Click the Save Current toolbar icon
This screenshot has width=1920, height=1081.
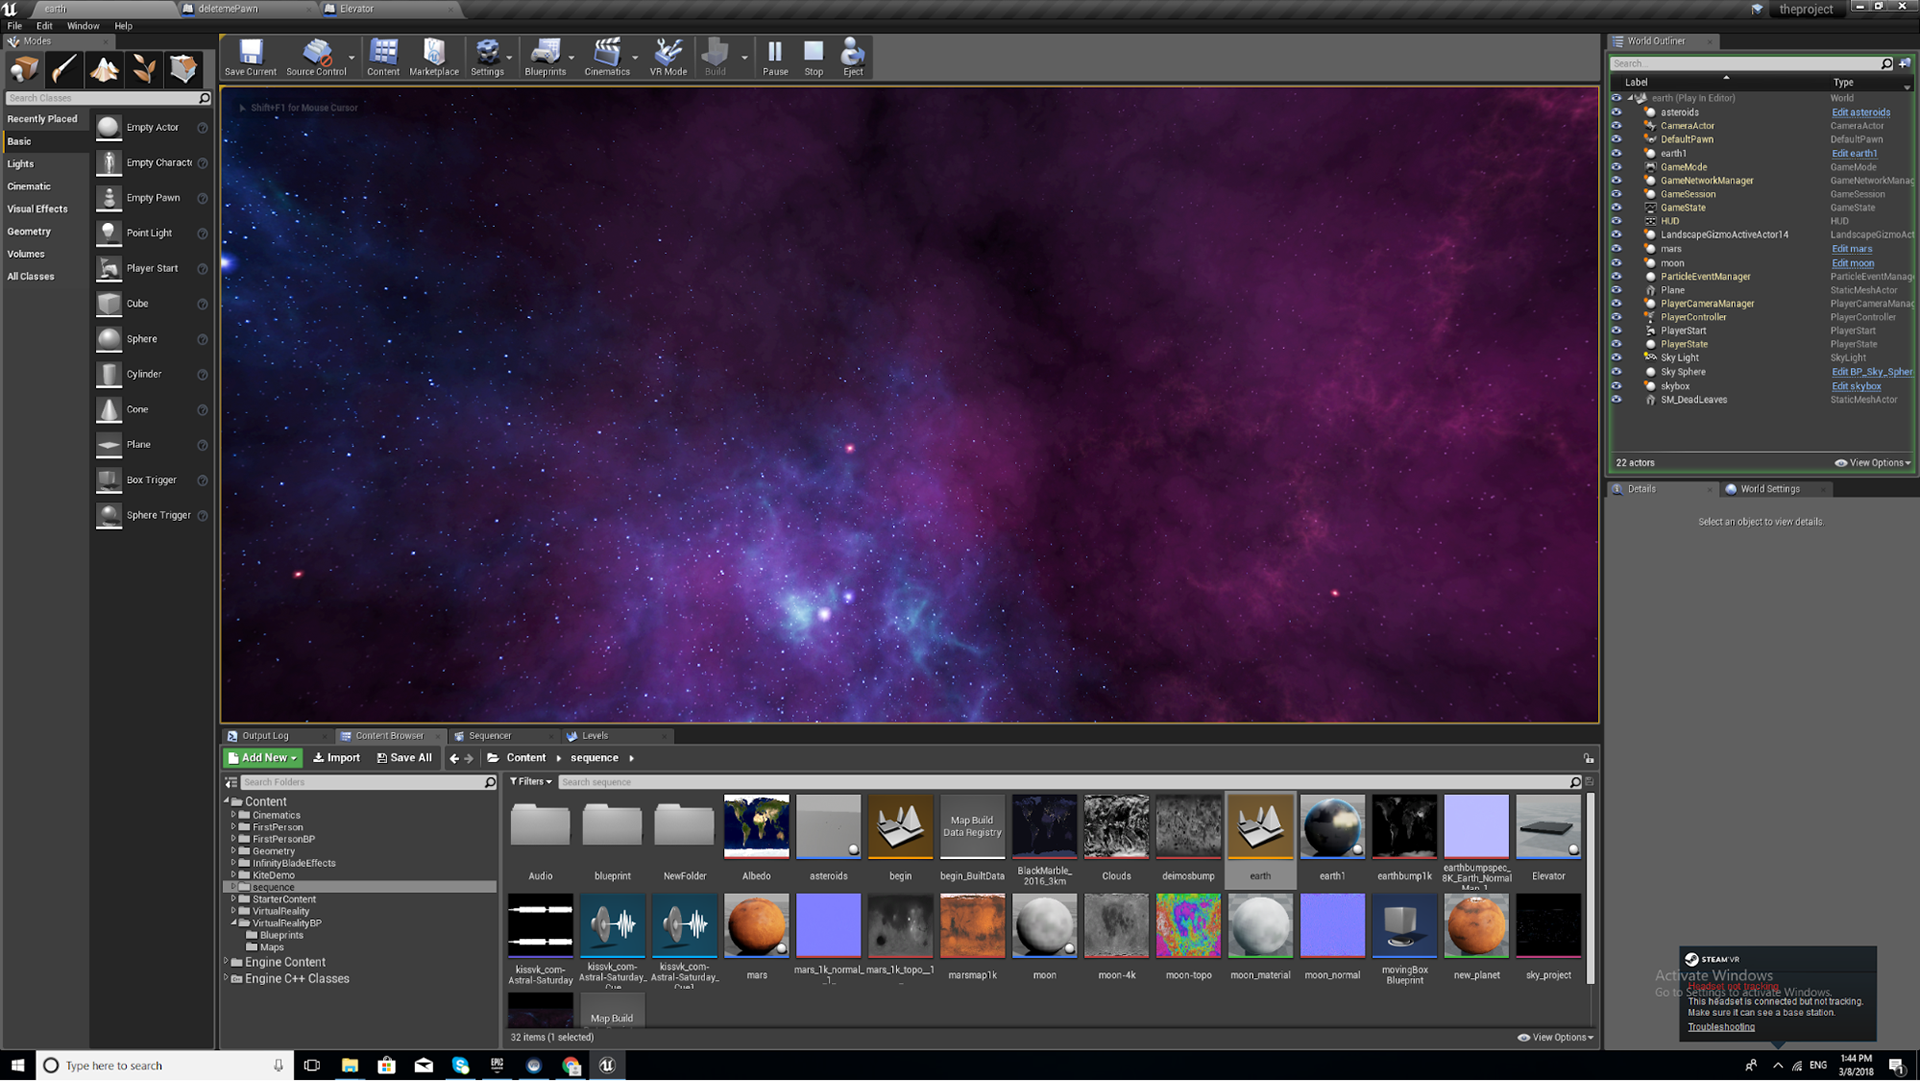coord(250,56)
